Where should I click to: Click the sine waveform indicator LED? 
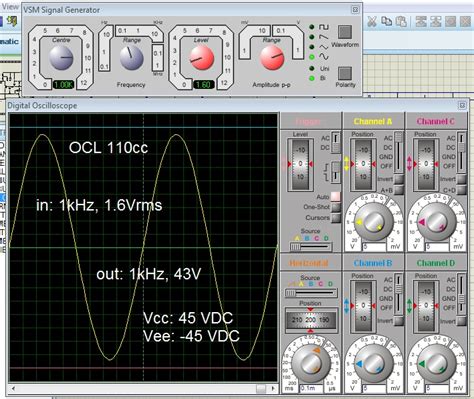[312, 57]
